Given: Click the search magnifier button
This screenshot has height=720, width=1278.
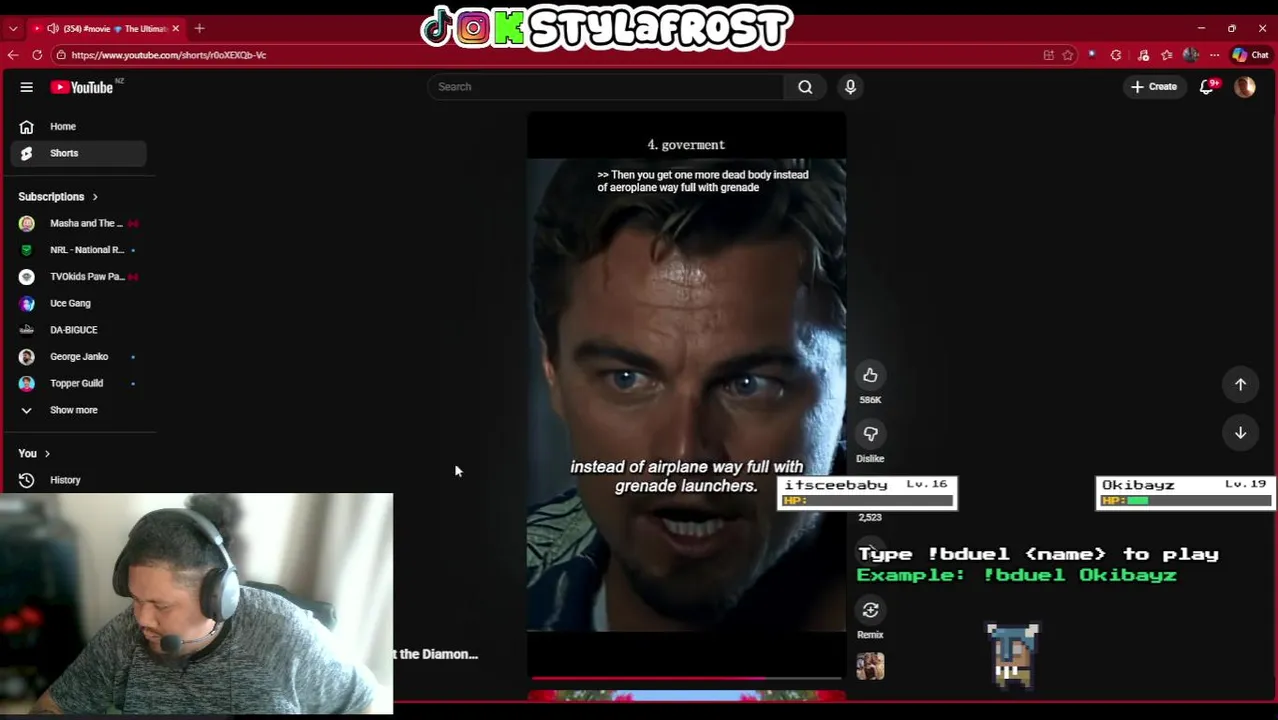Looking at the screenshot, I should pos(805,87).
